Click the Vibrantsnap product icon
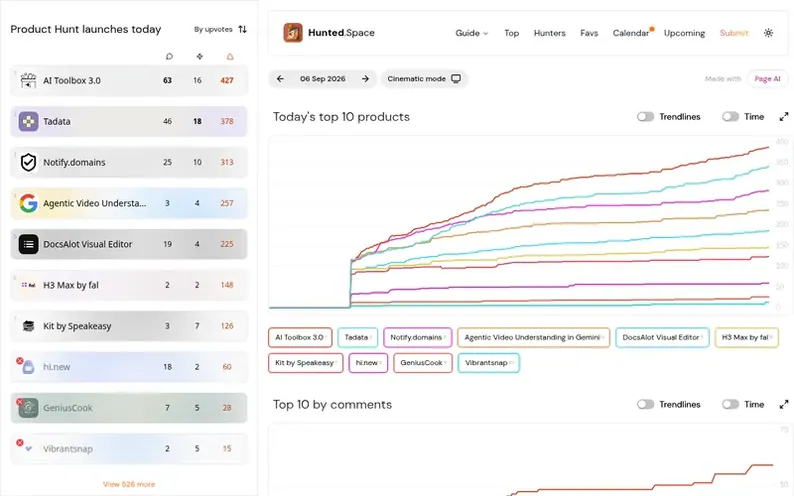The height and width of the screenshot is (496, 794). click(28, 449)
